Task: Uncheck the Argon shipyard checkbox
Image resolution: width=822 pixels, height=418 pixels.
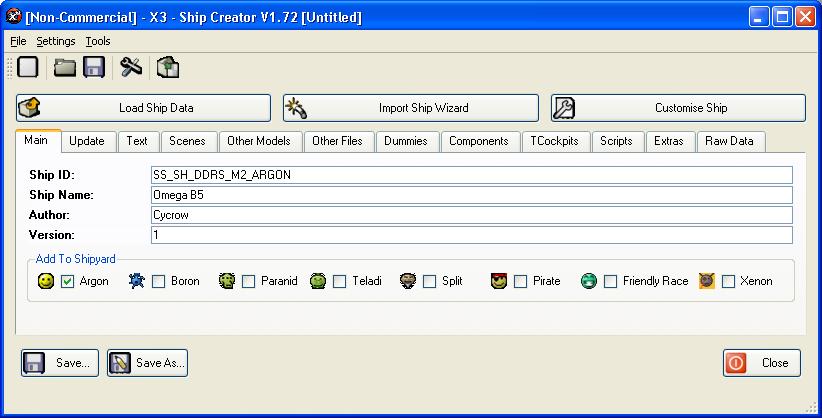Action: tap(68, 282)
